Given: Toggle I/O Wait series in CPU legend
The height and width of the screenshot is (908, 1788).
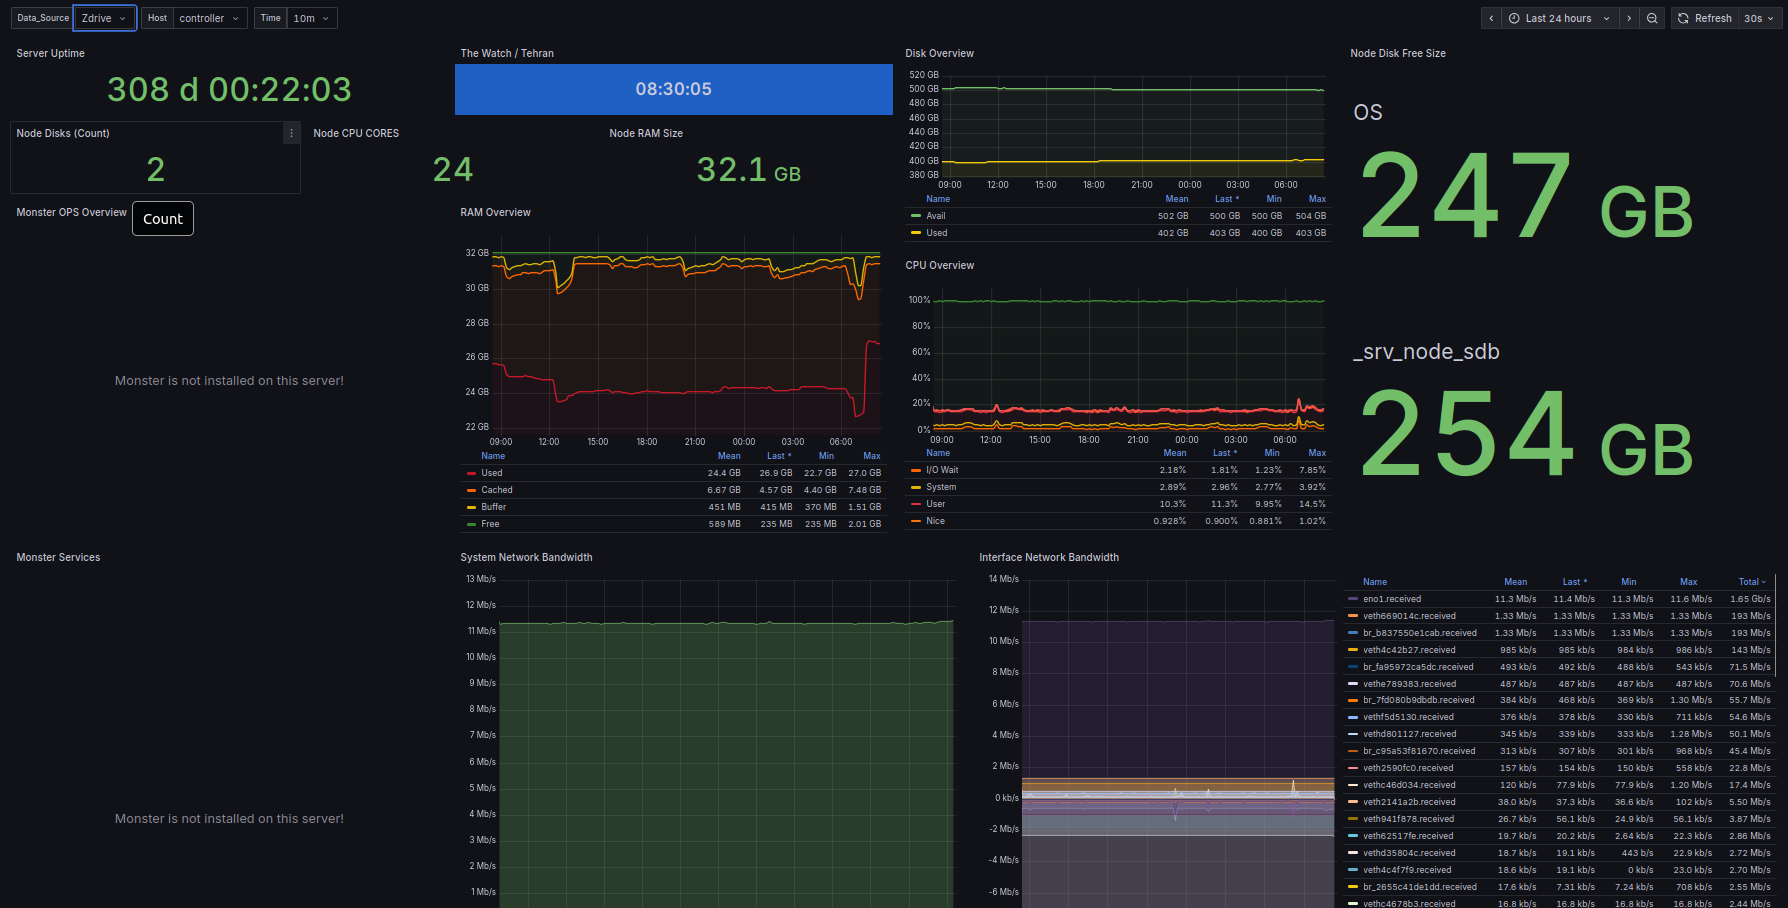Looking at the screenshot, I should pos(941,470).
